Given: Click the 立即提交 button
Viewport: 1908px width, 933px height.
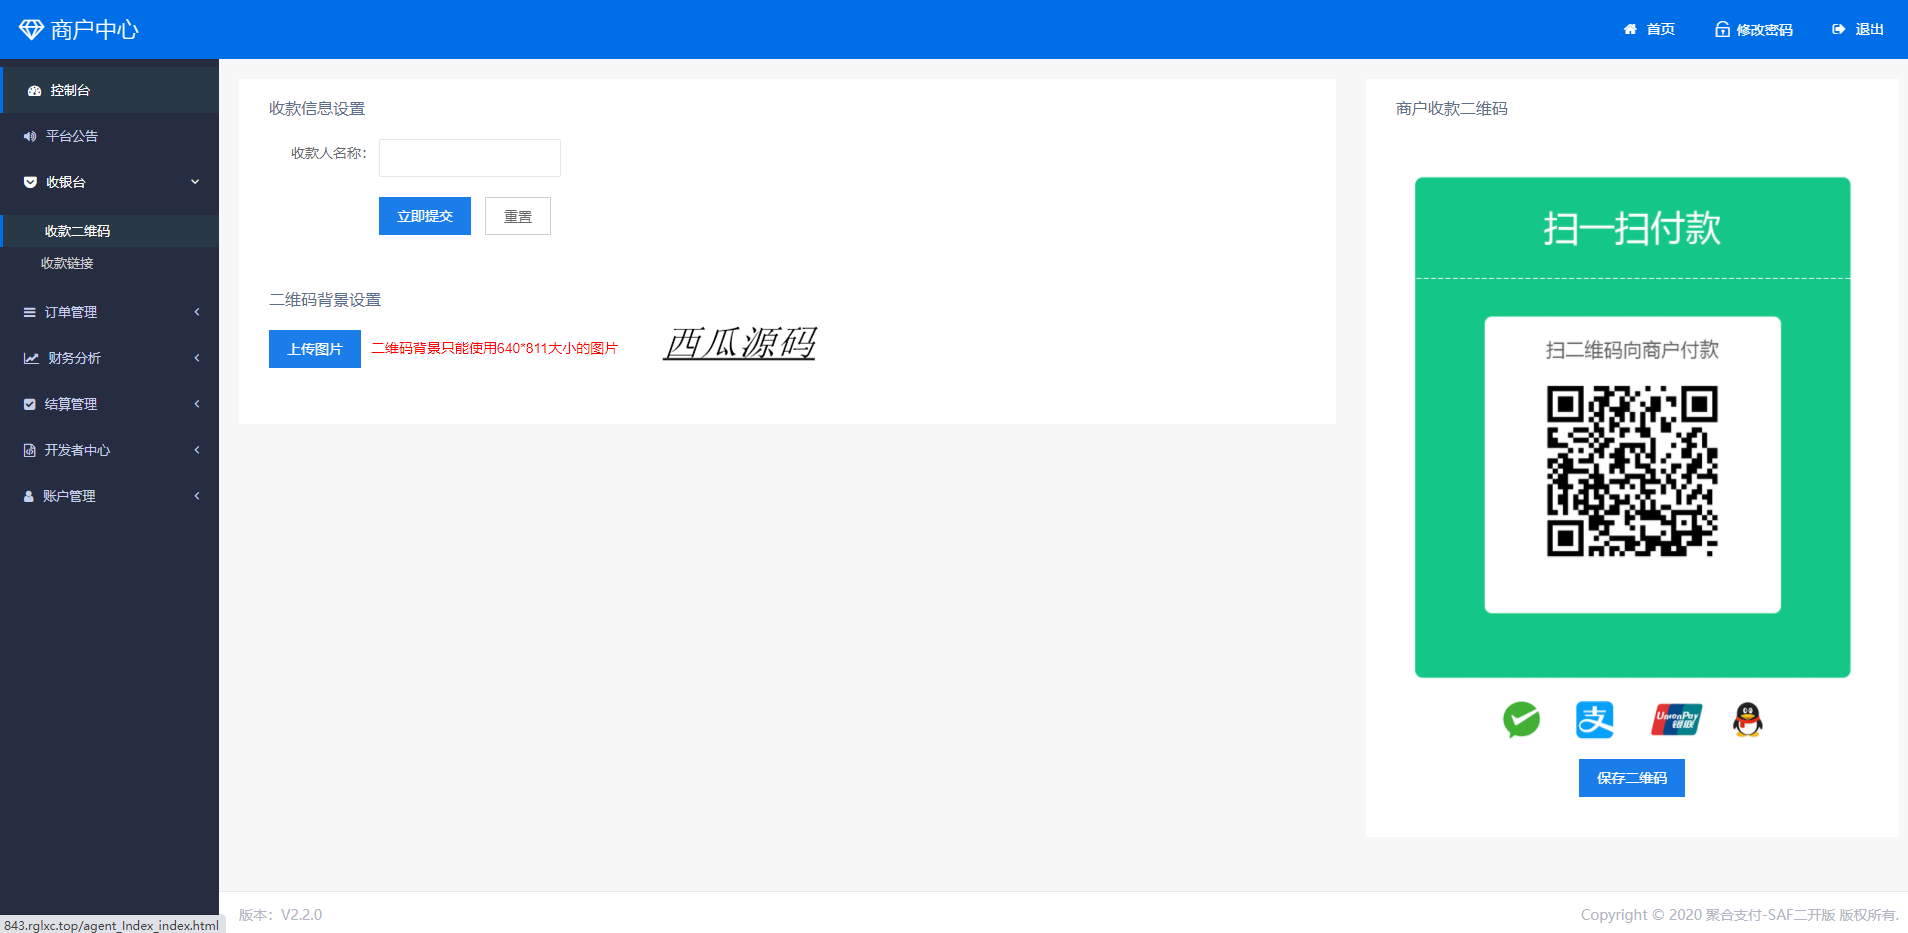Looking at the screenshot, I should (x=425, y=216).
